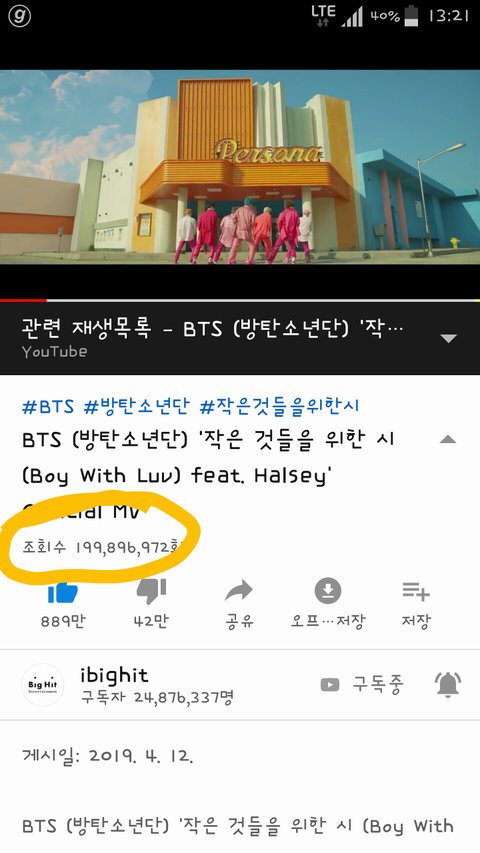Open the #작은것들을위한시 hashtag link
This screenshot has height=853, width=480.
click(x=279, y=406)
